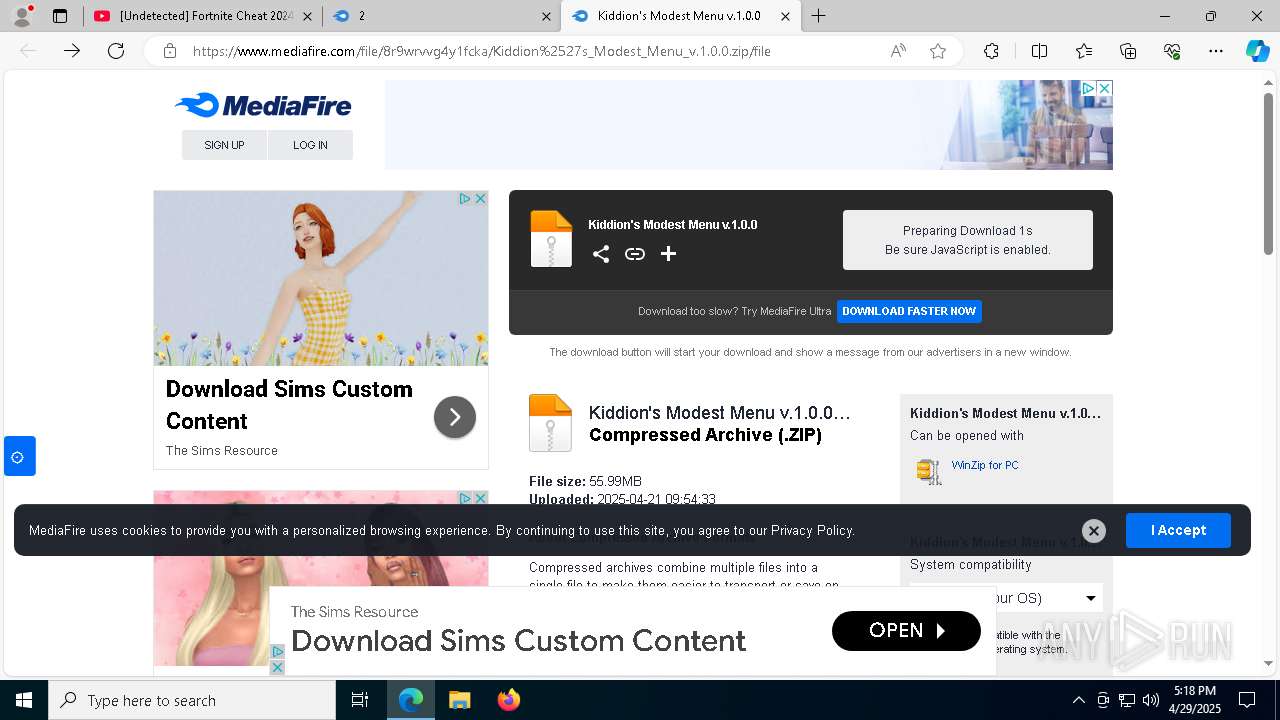Open the tab actions menu icon
The image size is (1280, 720).
pos(60,16)
